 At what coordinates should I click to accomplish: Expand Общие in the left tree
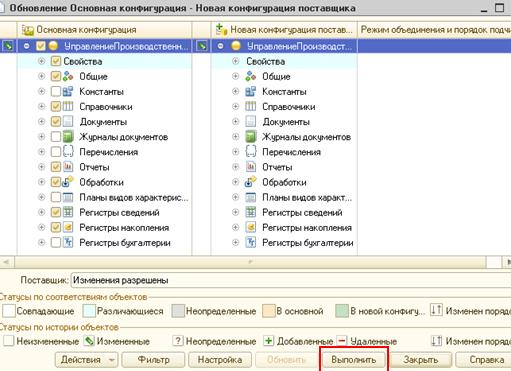41,76
